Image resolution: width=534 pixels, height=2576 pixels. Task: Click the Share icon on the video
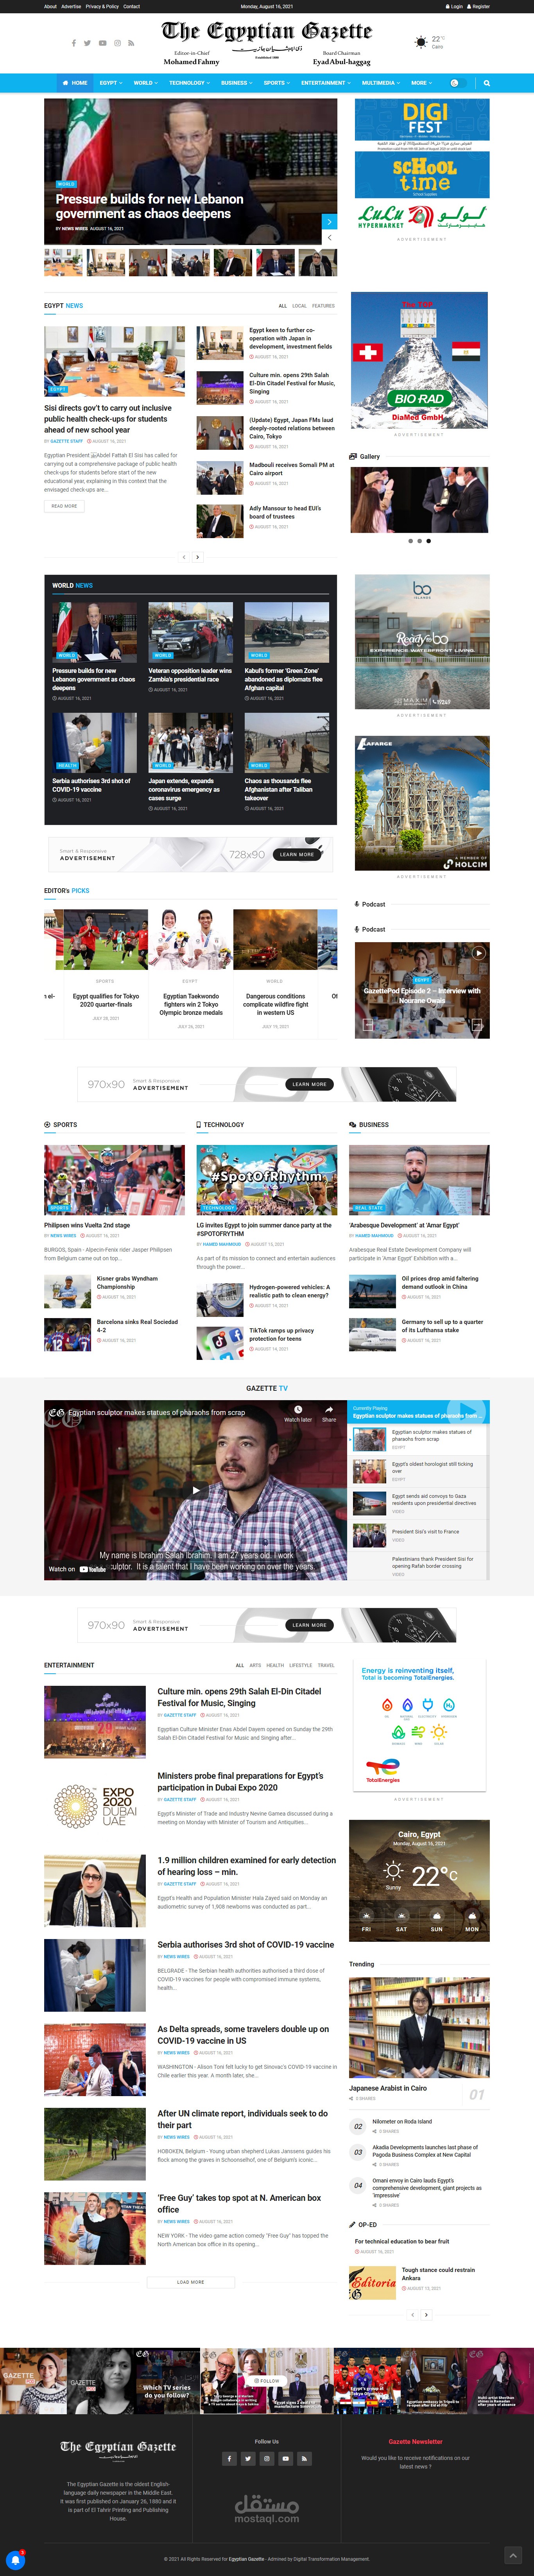[x=329, y=1413]
